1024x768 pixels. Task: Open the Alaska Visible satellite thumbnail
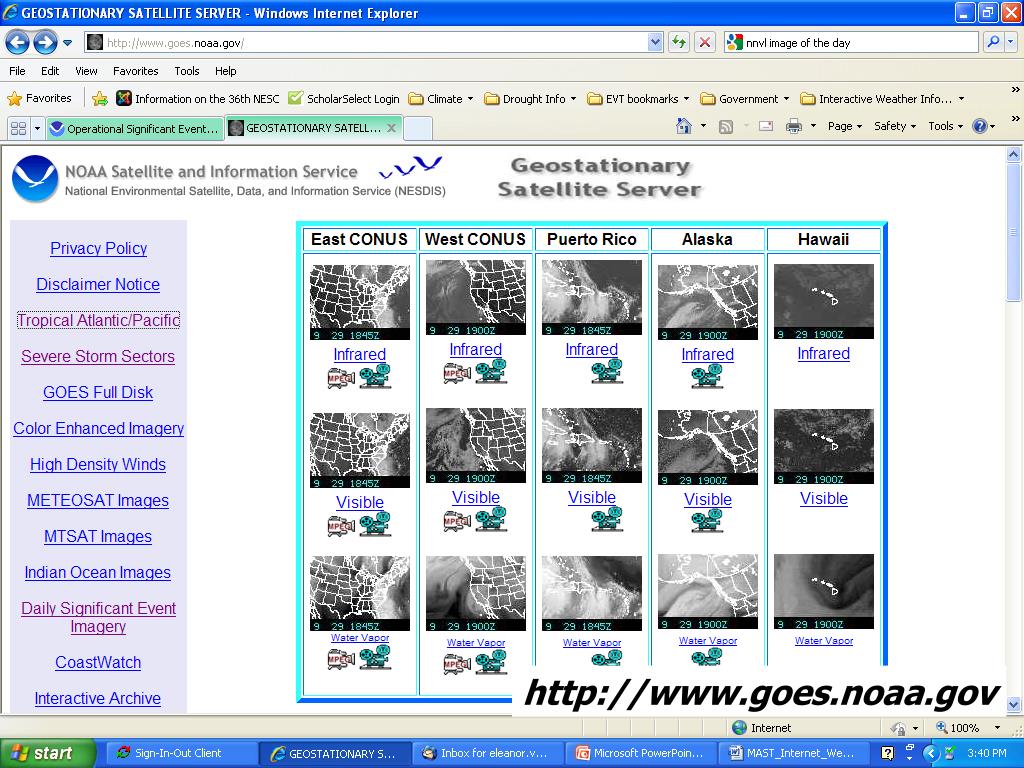708,447
